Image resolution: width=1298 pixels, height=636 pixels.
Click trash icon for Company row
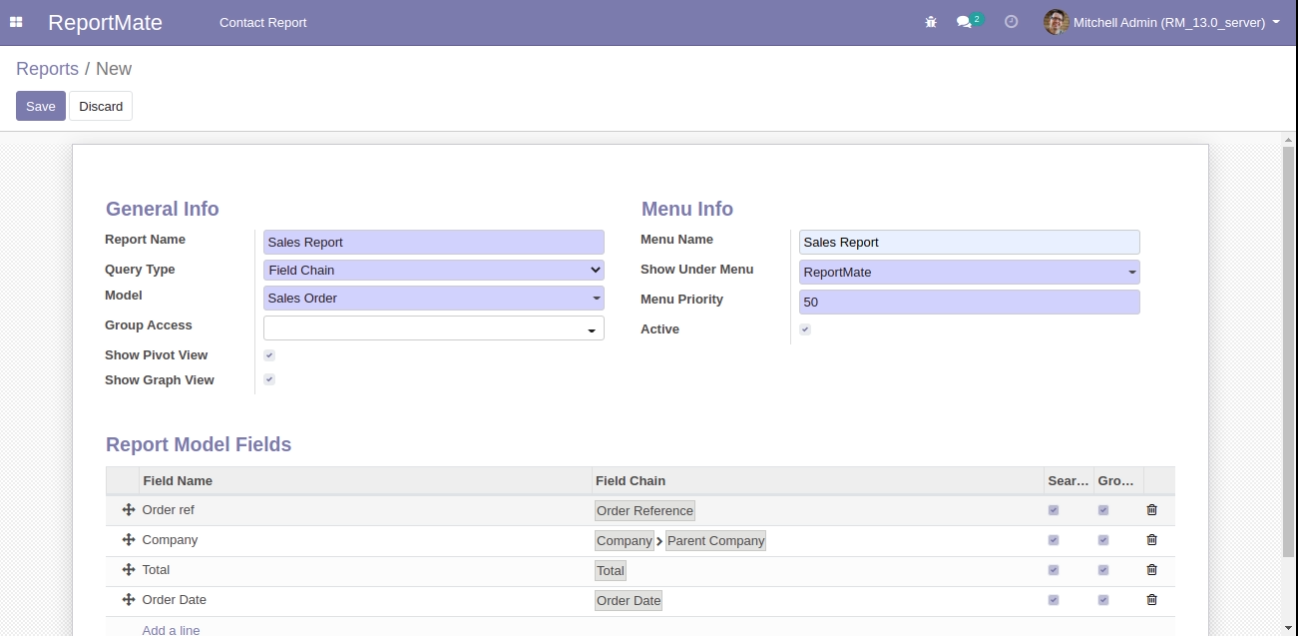[x=1151, y=540]
